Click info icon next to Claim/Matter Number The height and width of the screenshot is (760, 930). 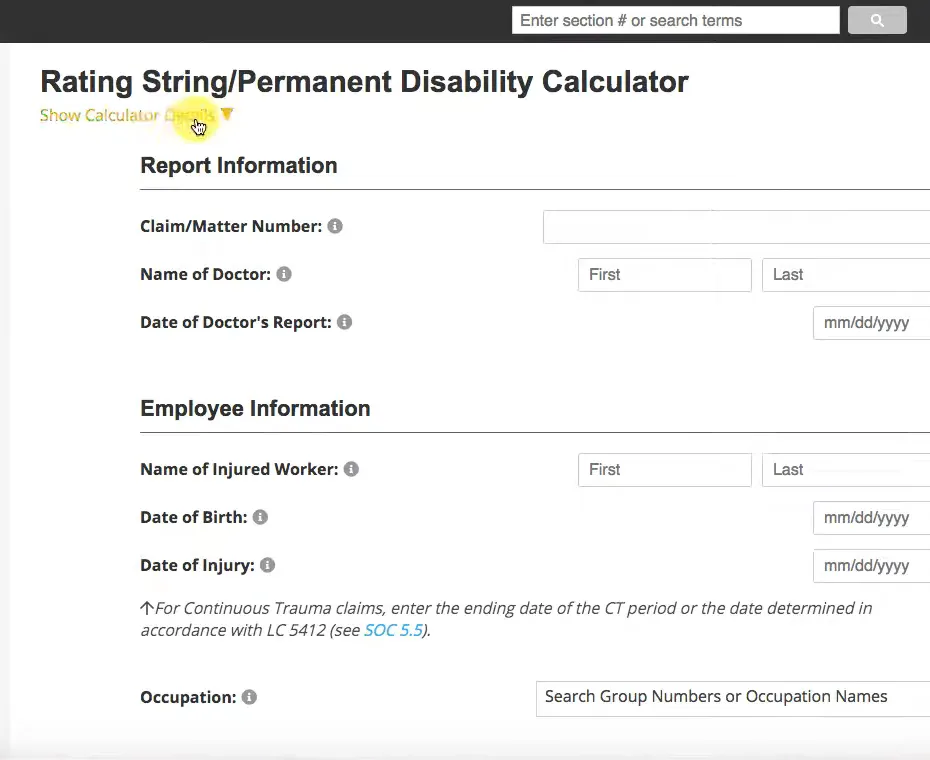pyautogui.click(x=335, y=226)
